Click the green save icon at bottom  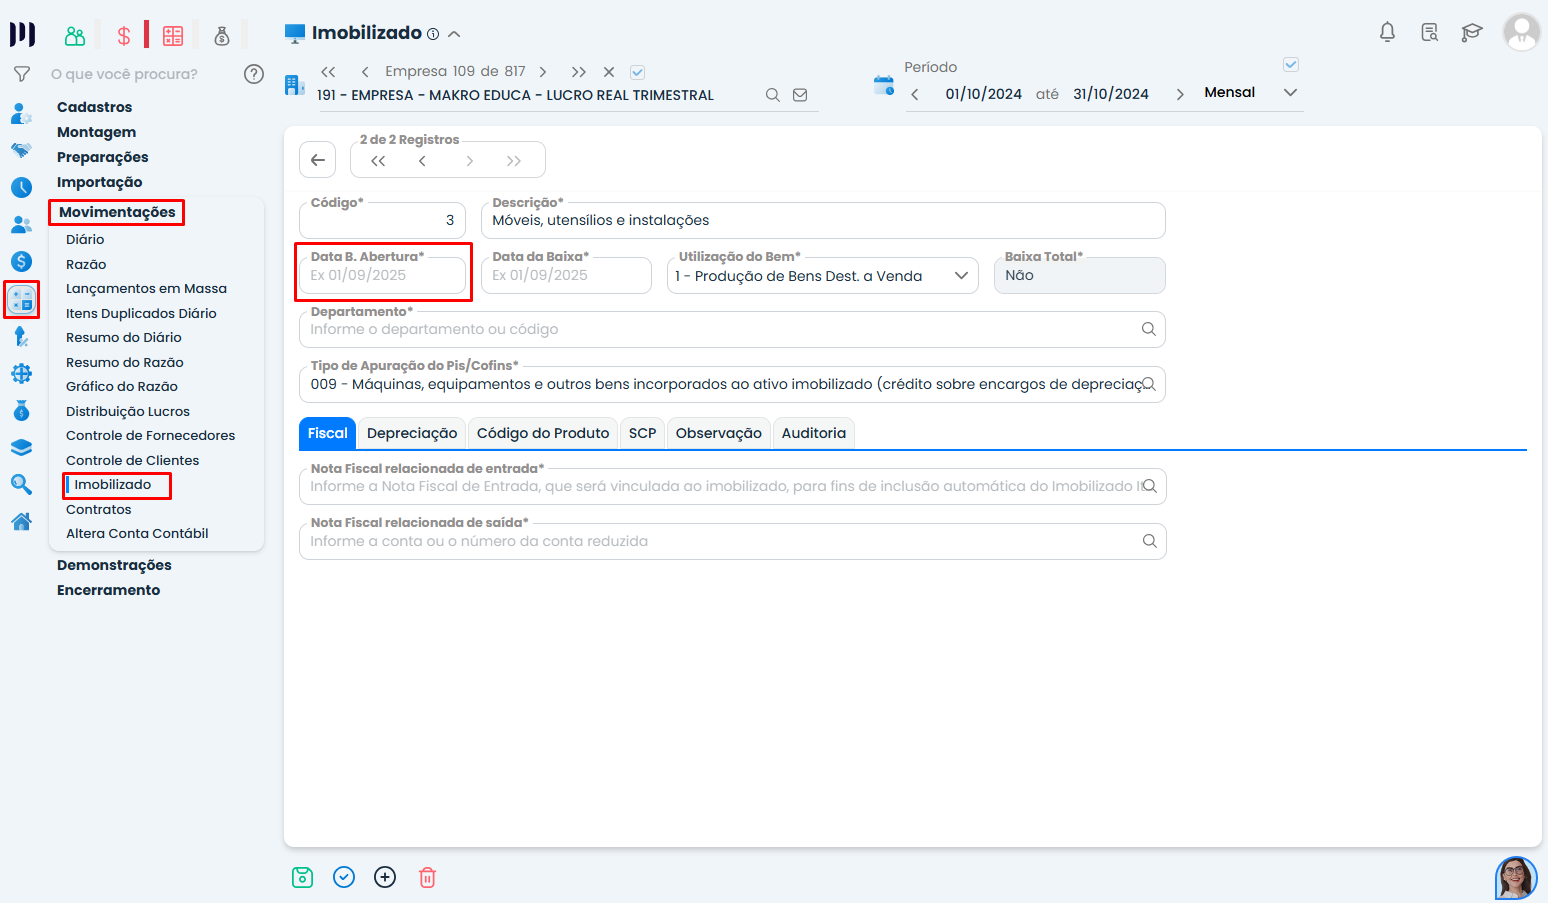(x=302, y=877)
